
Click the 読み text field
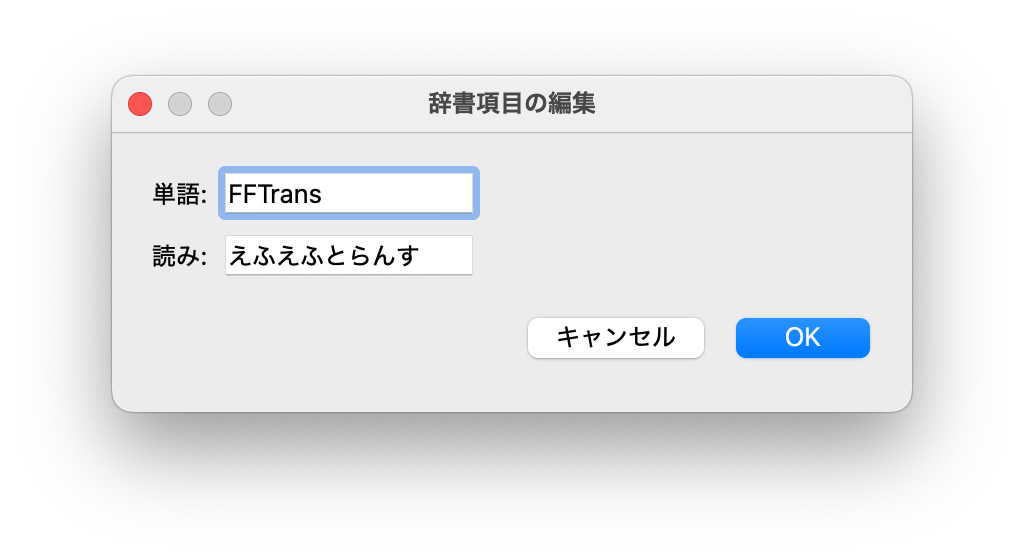coord(349,255)
